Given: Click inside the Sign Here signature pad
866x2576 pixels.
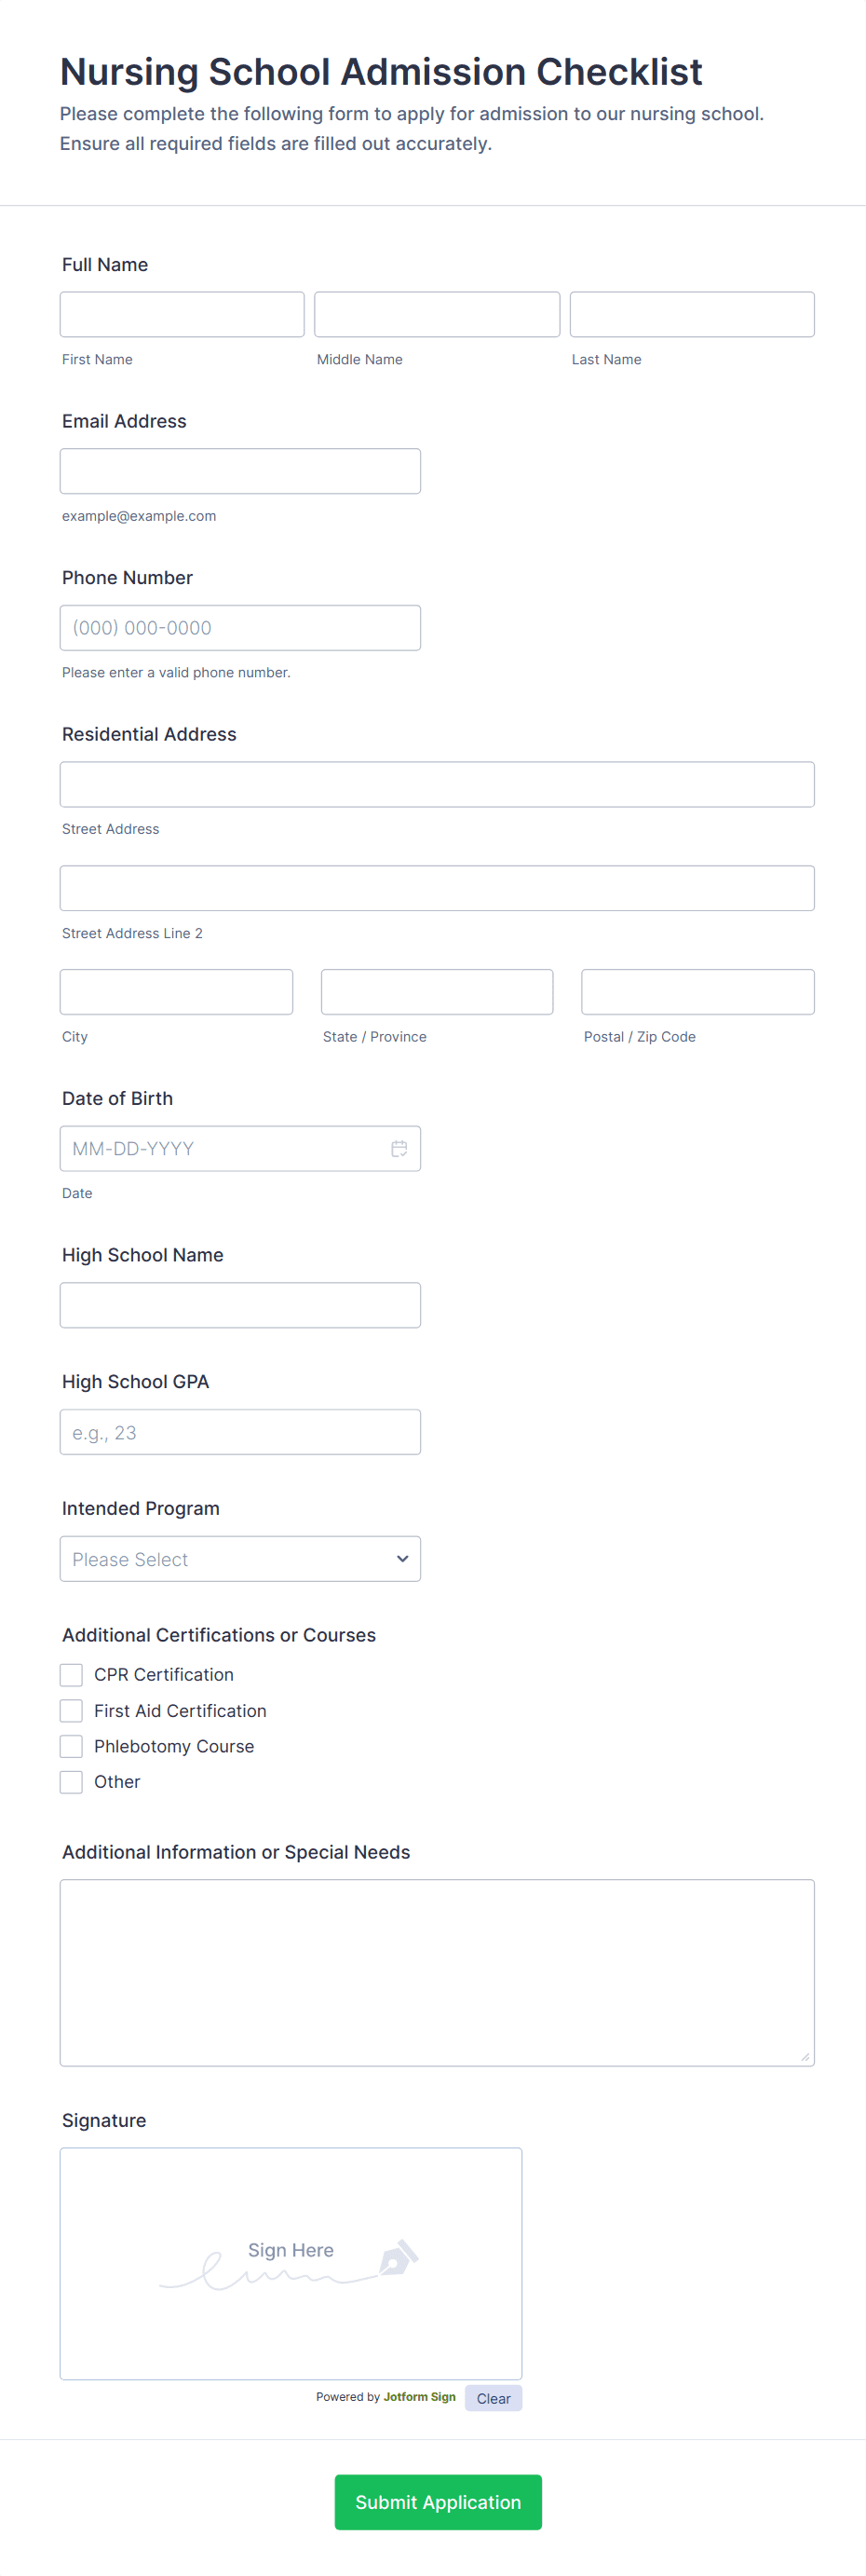Looking at the screenshot, I should [290, 2262].
